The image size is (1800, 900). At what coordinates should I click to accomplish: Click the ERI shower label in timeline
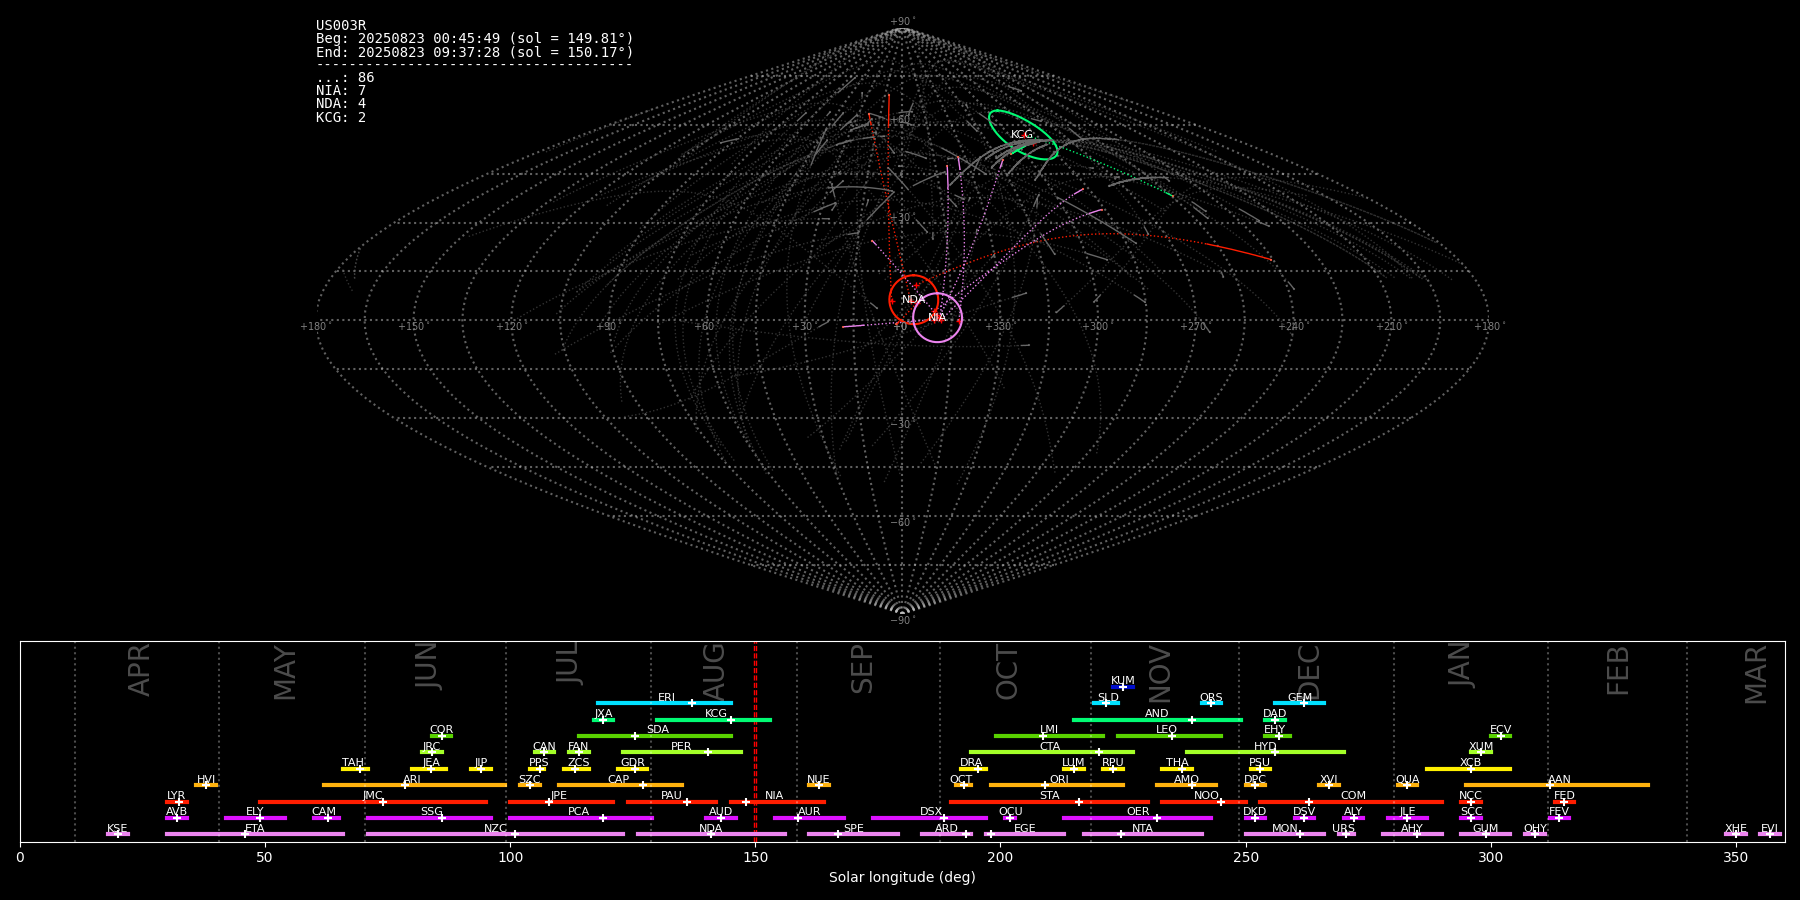666,698
